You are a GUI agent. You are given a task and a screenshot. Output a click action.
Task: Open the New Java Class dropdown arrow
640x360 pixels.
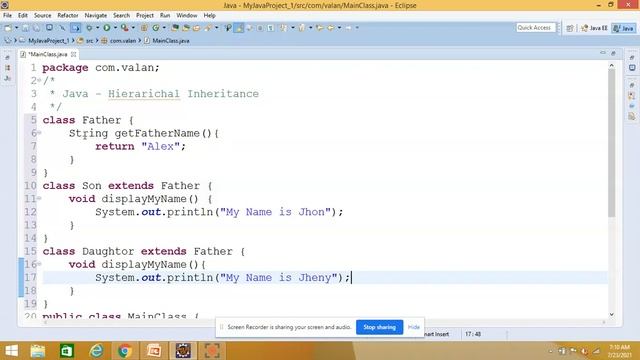click(164, 28)
